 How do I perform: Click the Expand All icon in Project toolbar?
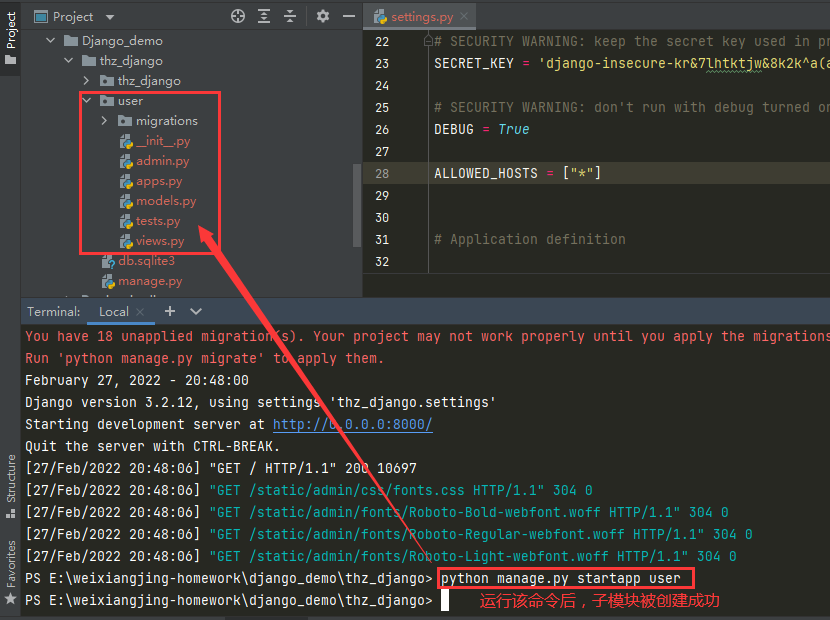click(264, 16)
